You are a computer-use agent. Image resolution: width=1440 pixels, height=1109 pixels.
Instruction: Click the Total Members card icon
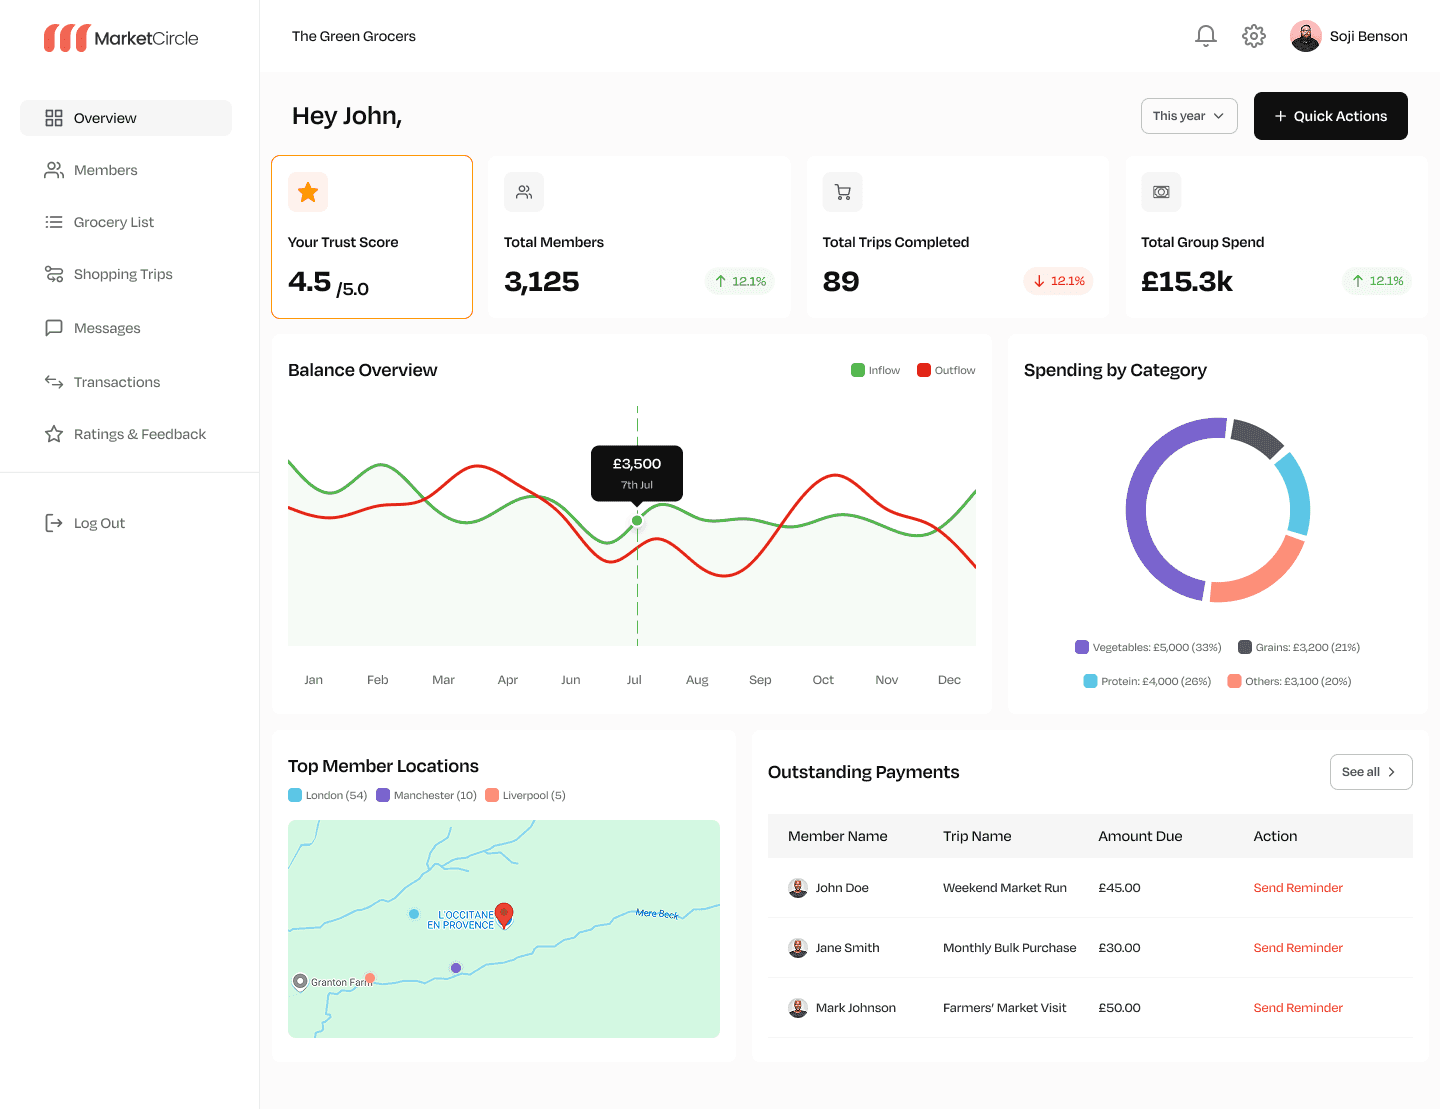[524, 192]
